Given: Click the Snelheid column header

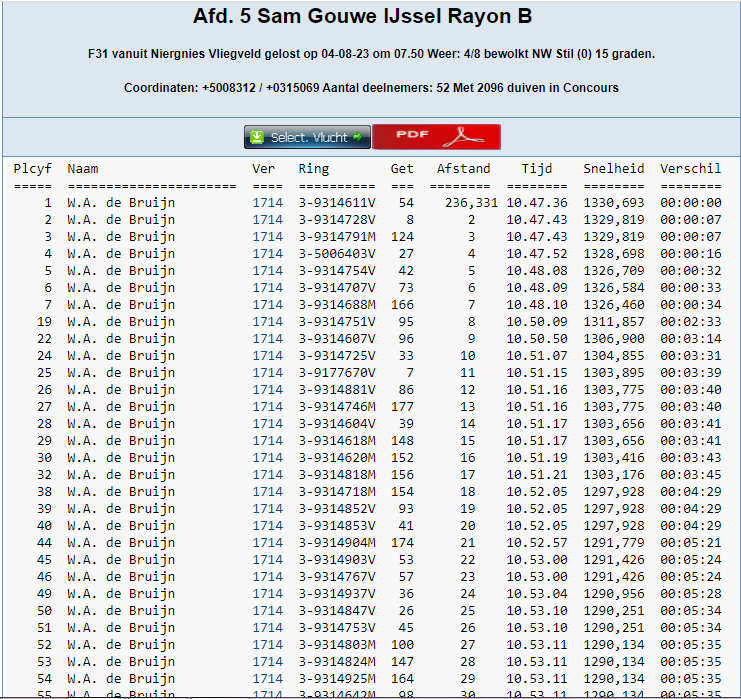Looking at the screenshot, I should (614, 169).
